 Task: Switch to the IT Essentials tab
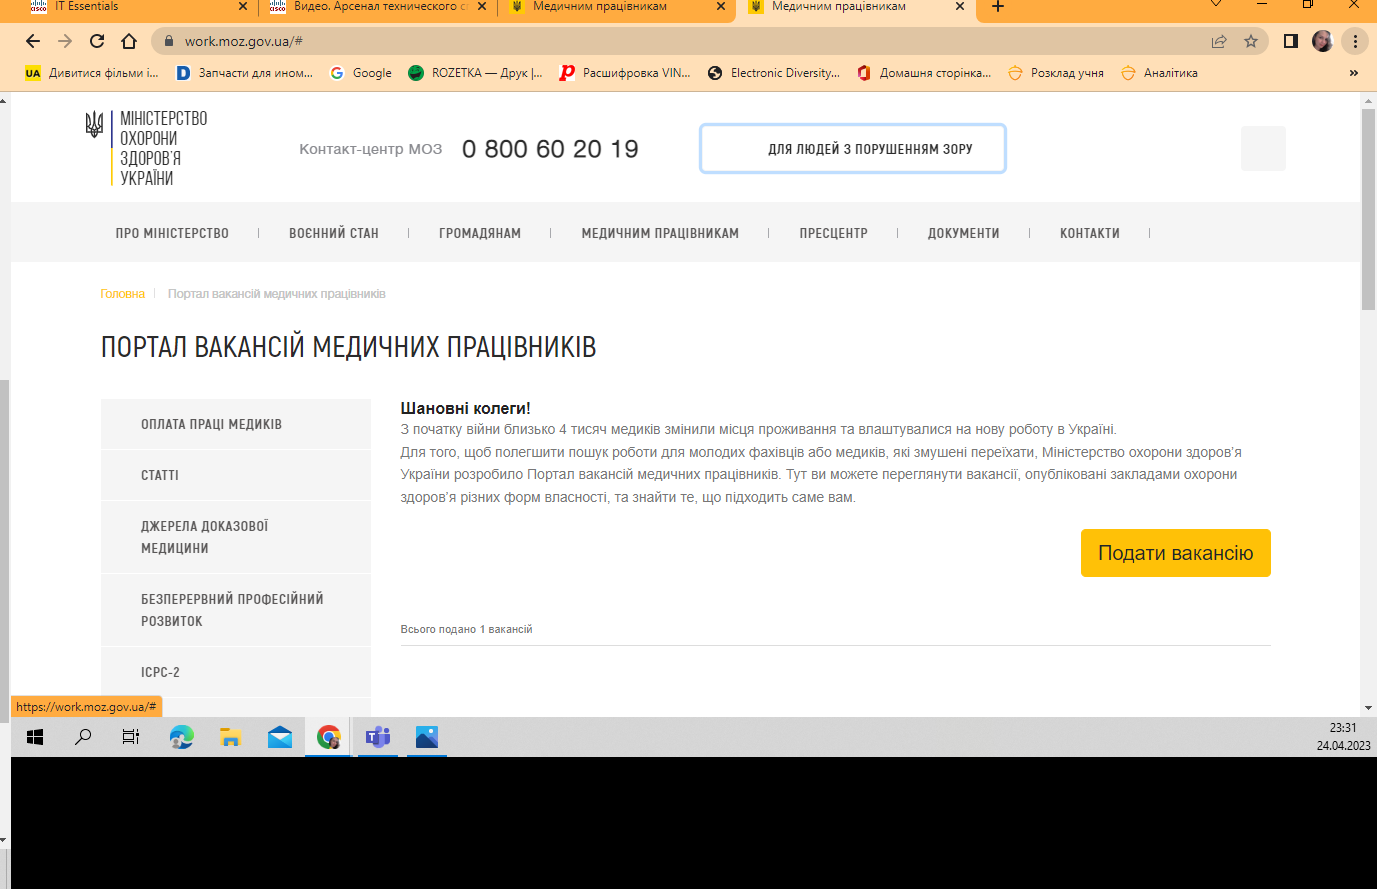(130, 7)
